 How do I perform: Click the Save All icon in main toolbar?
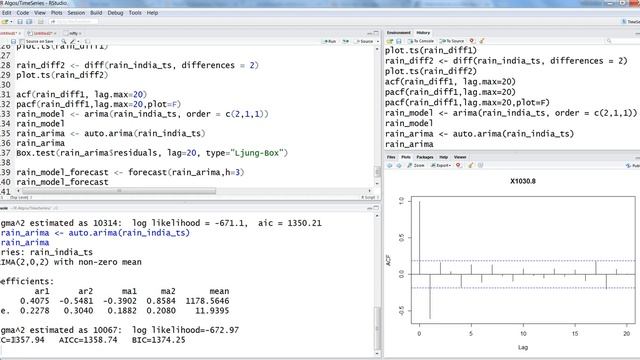coord(29,22)
